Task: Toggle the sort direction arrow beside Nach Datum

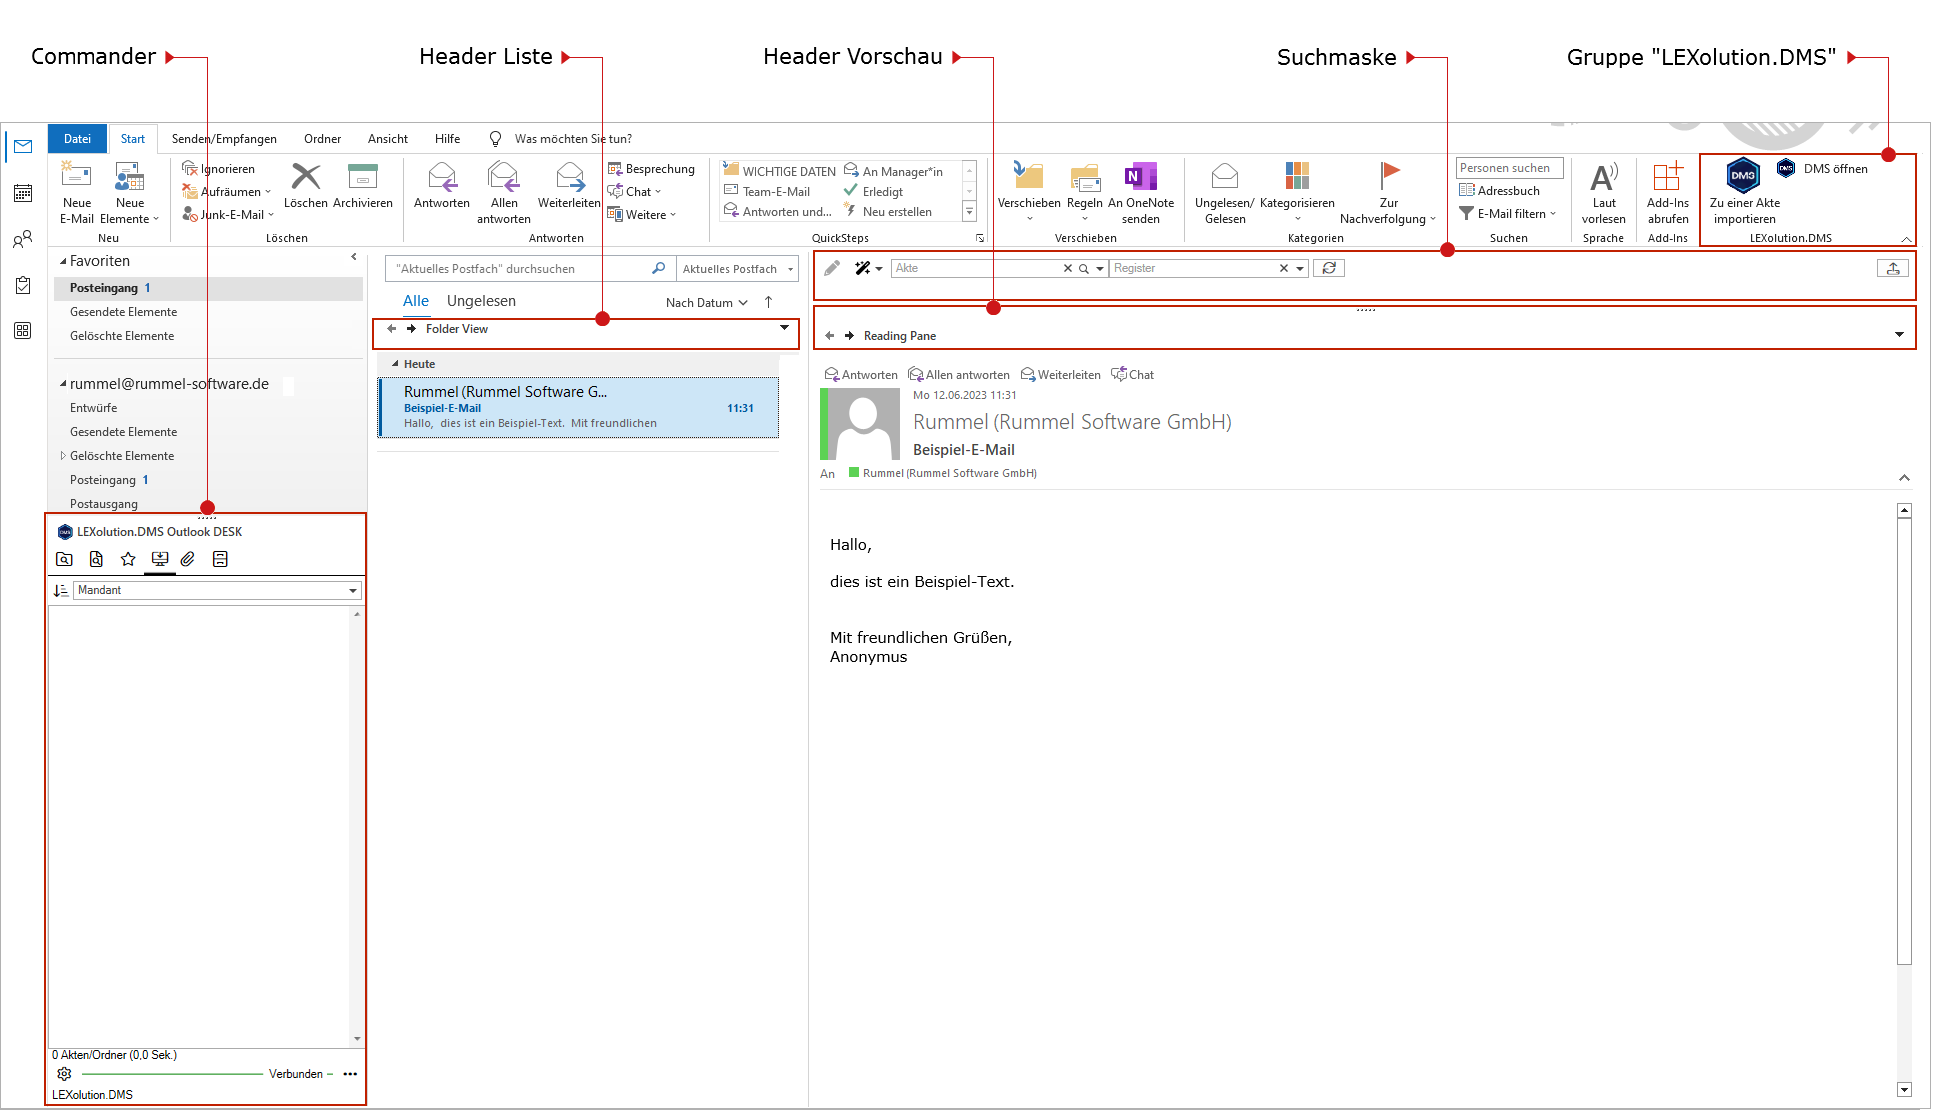Action: 768,302
